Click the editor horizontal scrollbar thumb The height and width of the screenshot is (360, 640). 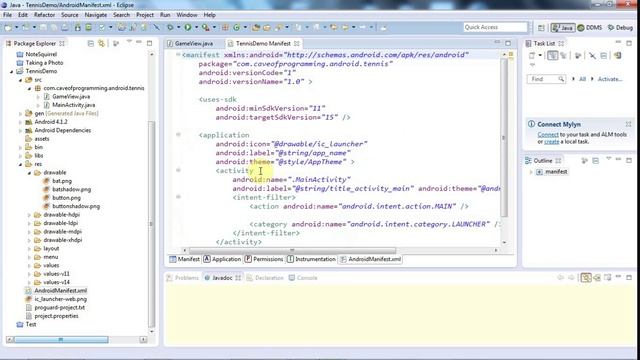[292, 250]
